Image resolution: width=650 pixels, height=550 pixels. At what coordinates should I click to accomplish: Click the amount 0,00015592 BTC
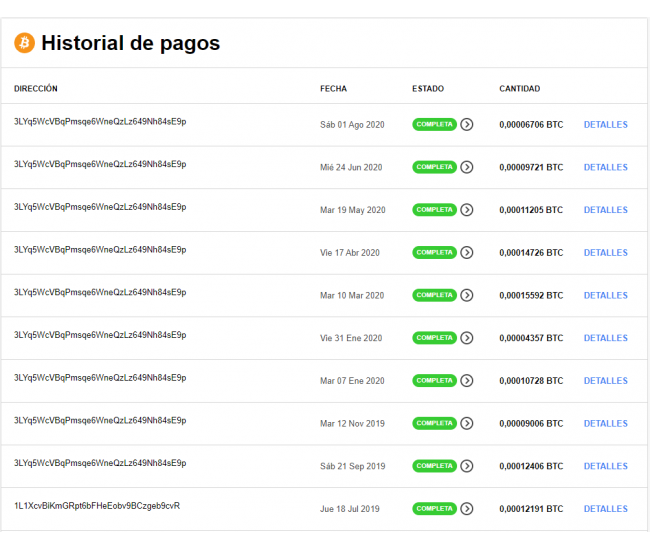tap(531, 296)
